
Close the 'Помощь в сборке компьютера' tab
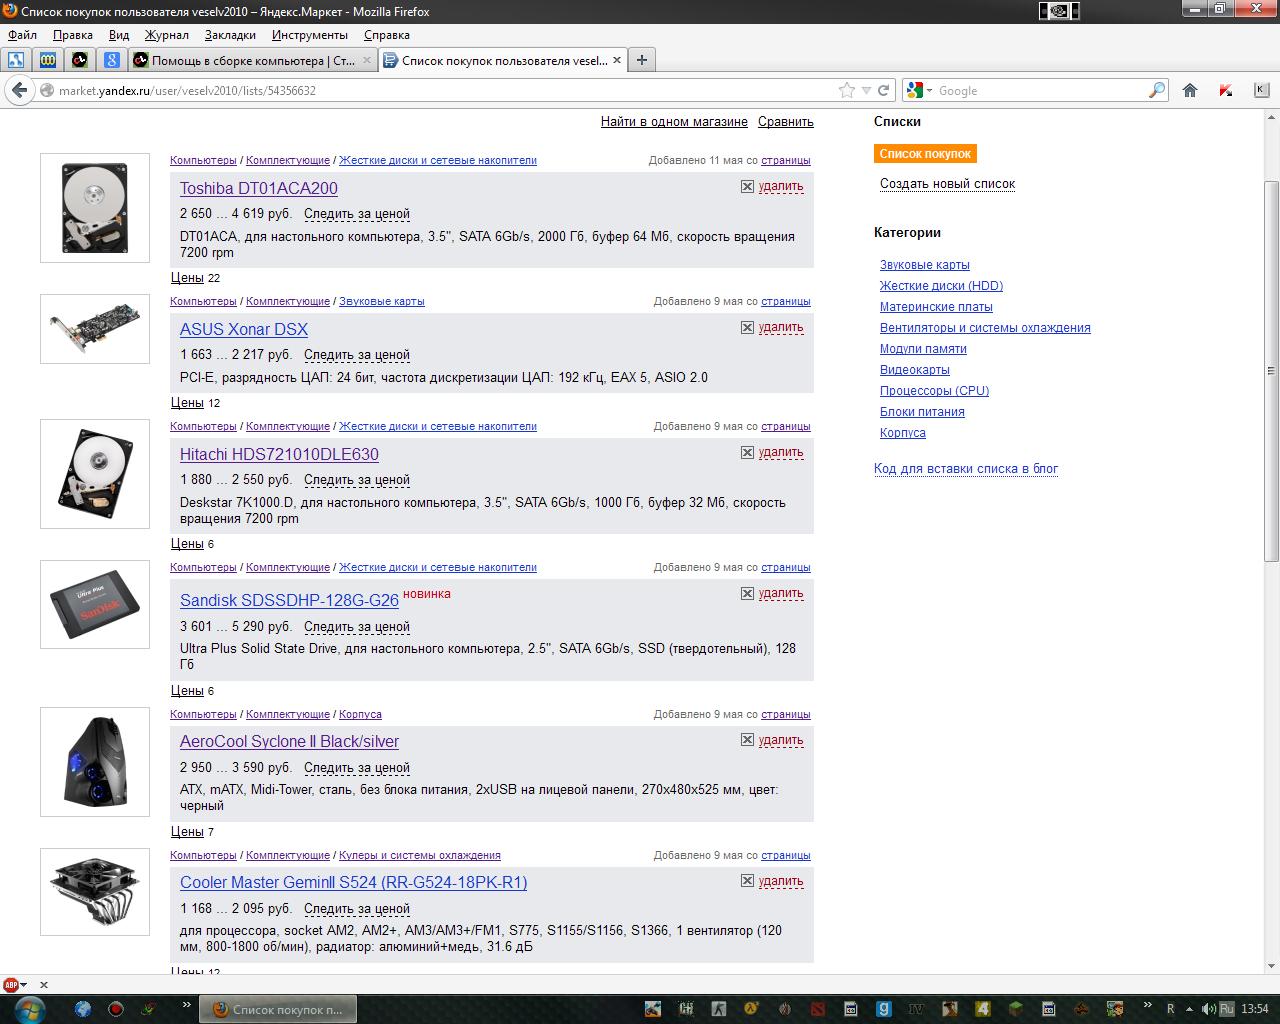[x=366, y=60]
